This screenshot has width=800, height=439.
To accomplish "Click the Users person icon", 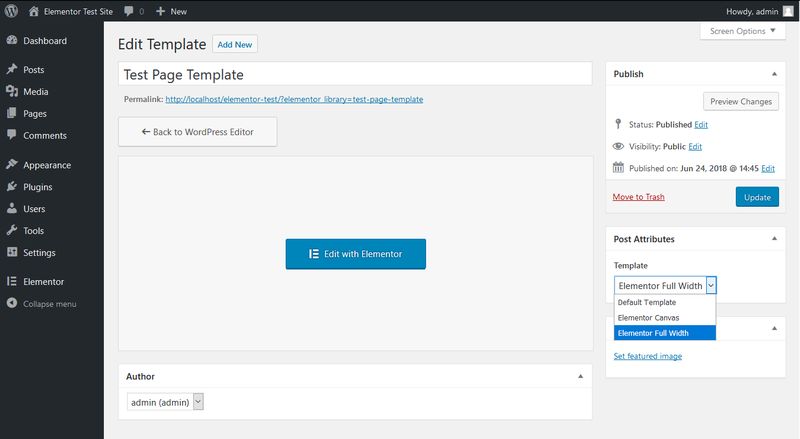I will [12, 208].
